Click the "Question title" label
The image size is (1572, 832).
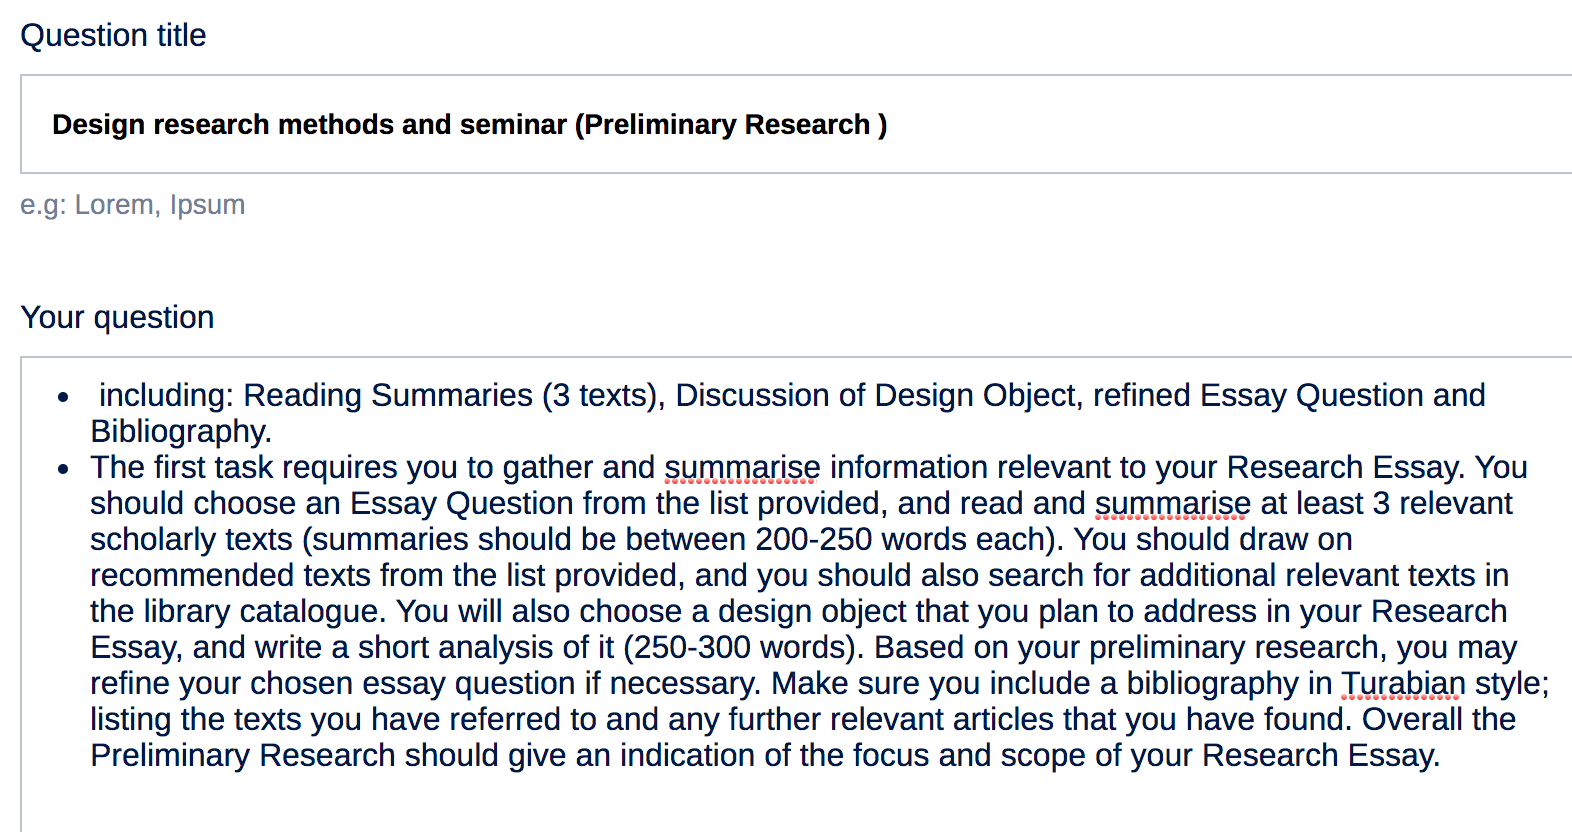tap(113, 35)
